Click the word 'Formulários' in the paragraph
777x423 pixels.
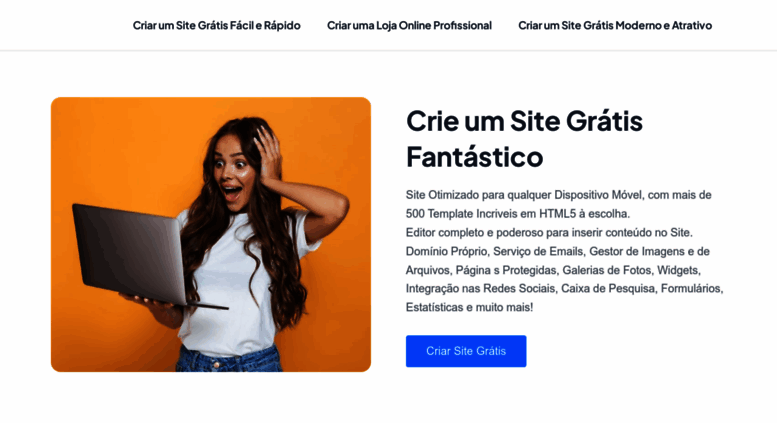point(691,289)
